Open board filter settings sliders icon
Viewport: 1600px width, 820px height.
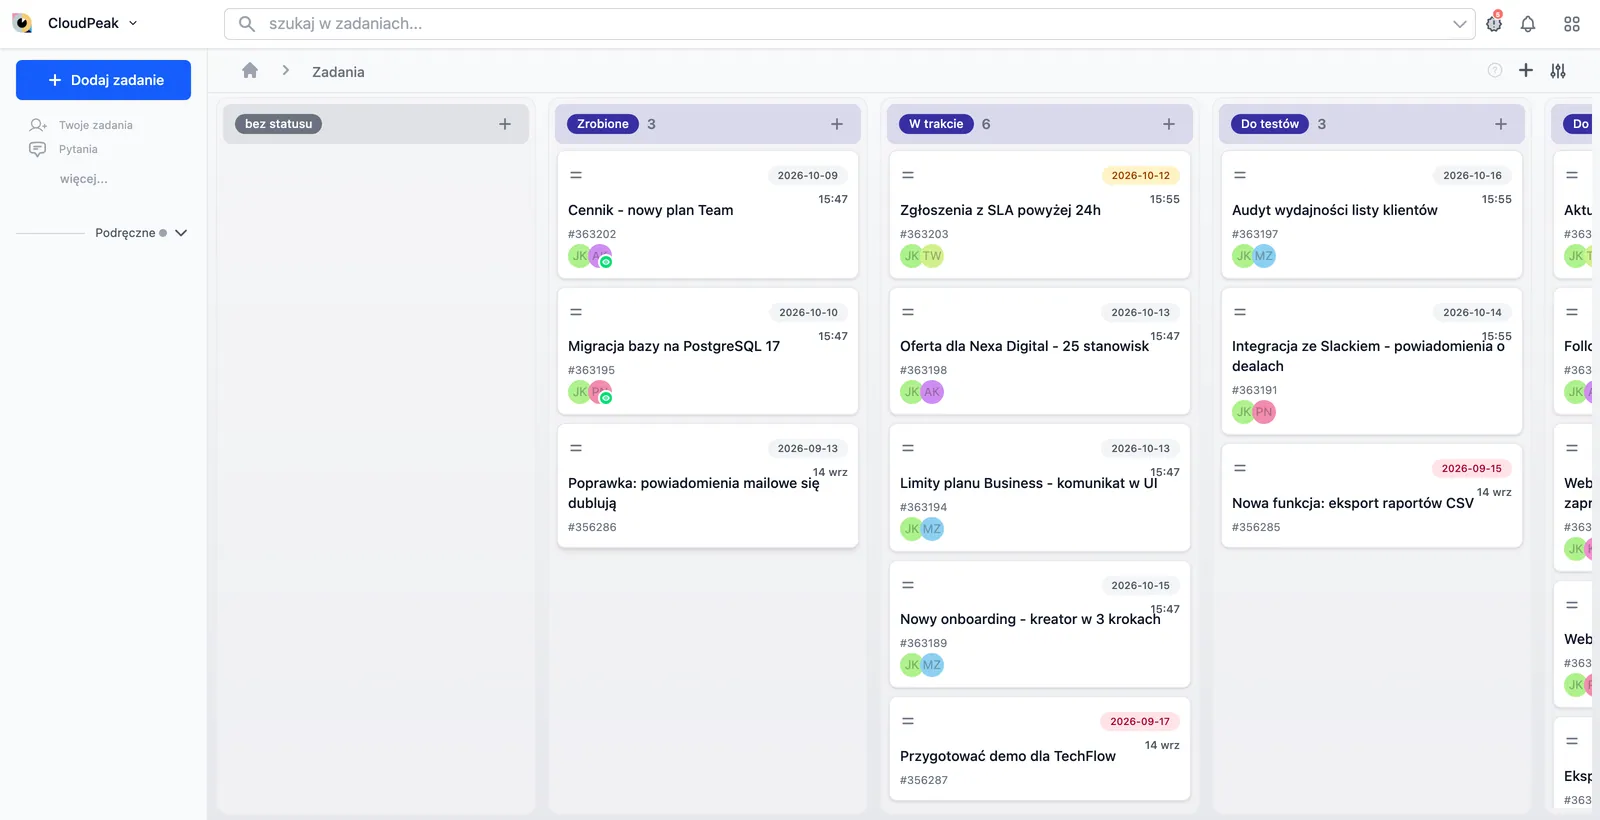1558,71
